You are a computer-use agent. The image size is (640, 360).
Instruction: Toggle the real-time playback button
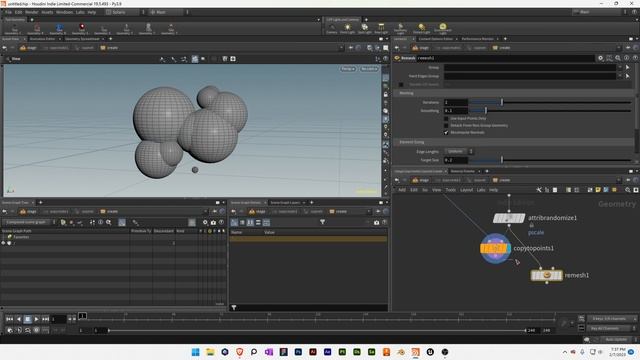point(10,330)
